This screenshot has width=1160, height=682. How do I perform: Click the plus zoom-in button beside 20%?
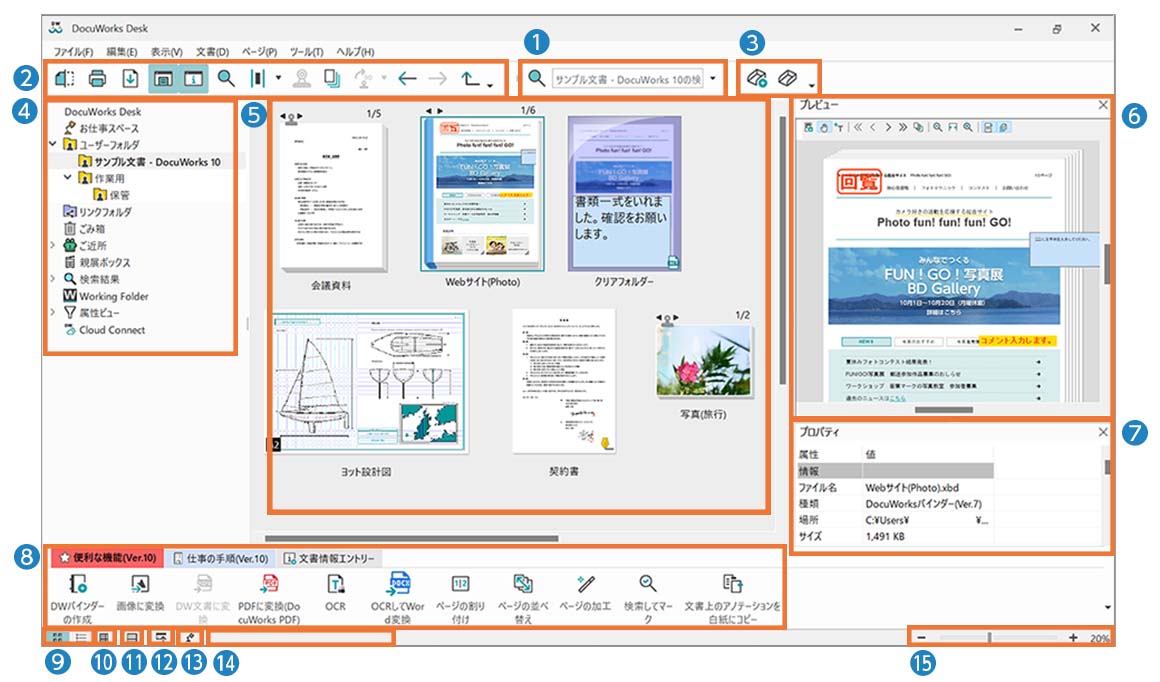point(1073,638)
